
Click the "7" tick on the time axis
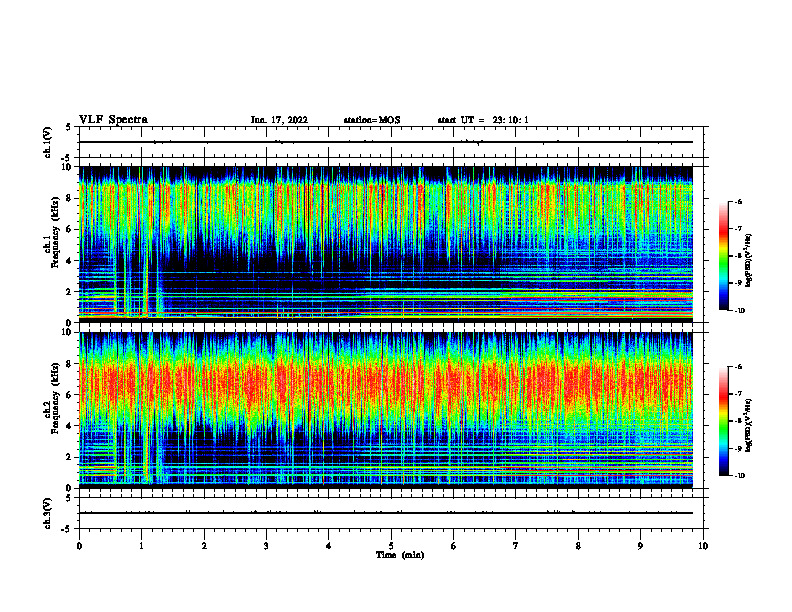click(x=516, y=546)
